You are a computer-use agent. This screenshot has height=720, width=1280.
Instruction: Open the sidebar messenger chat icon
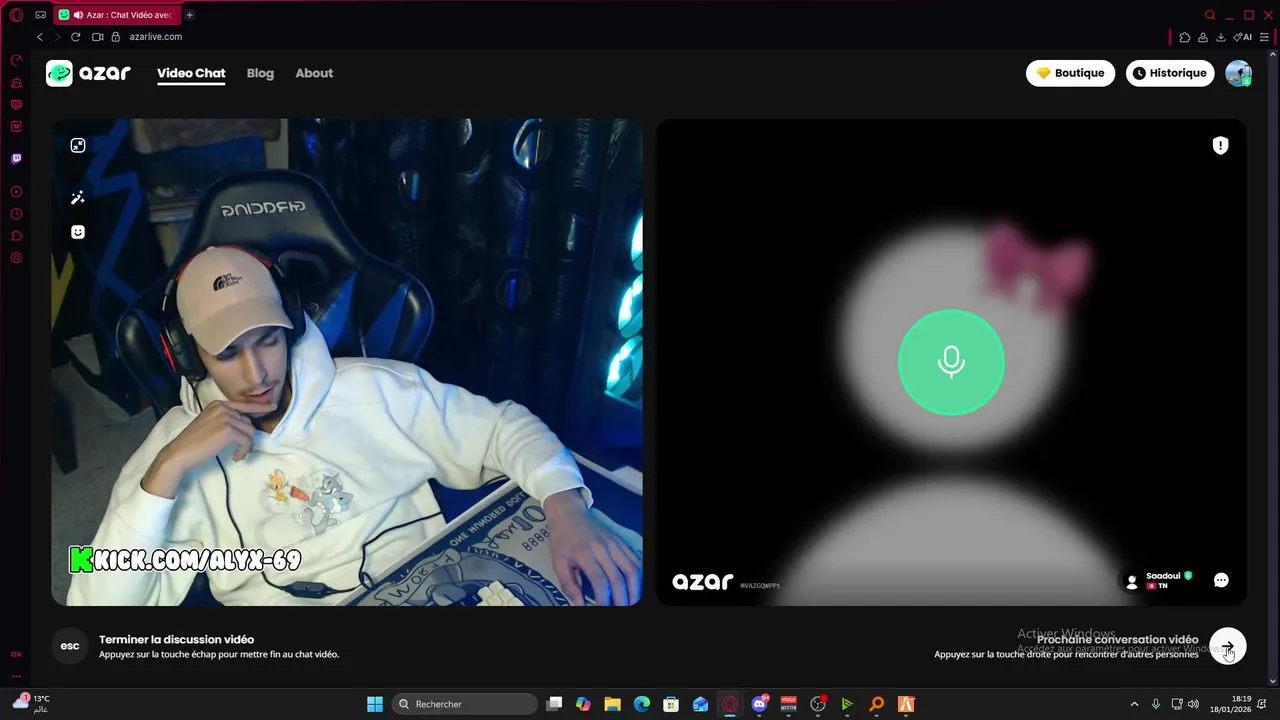tap(16, 105)
